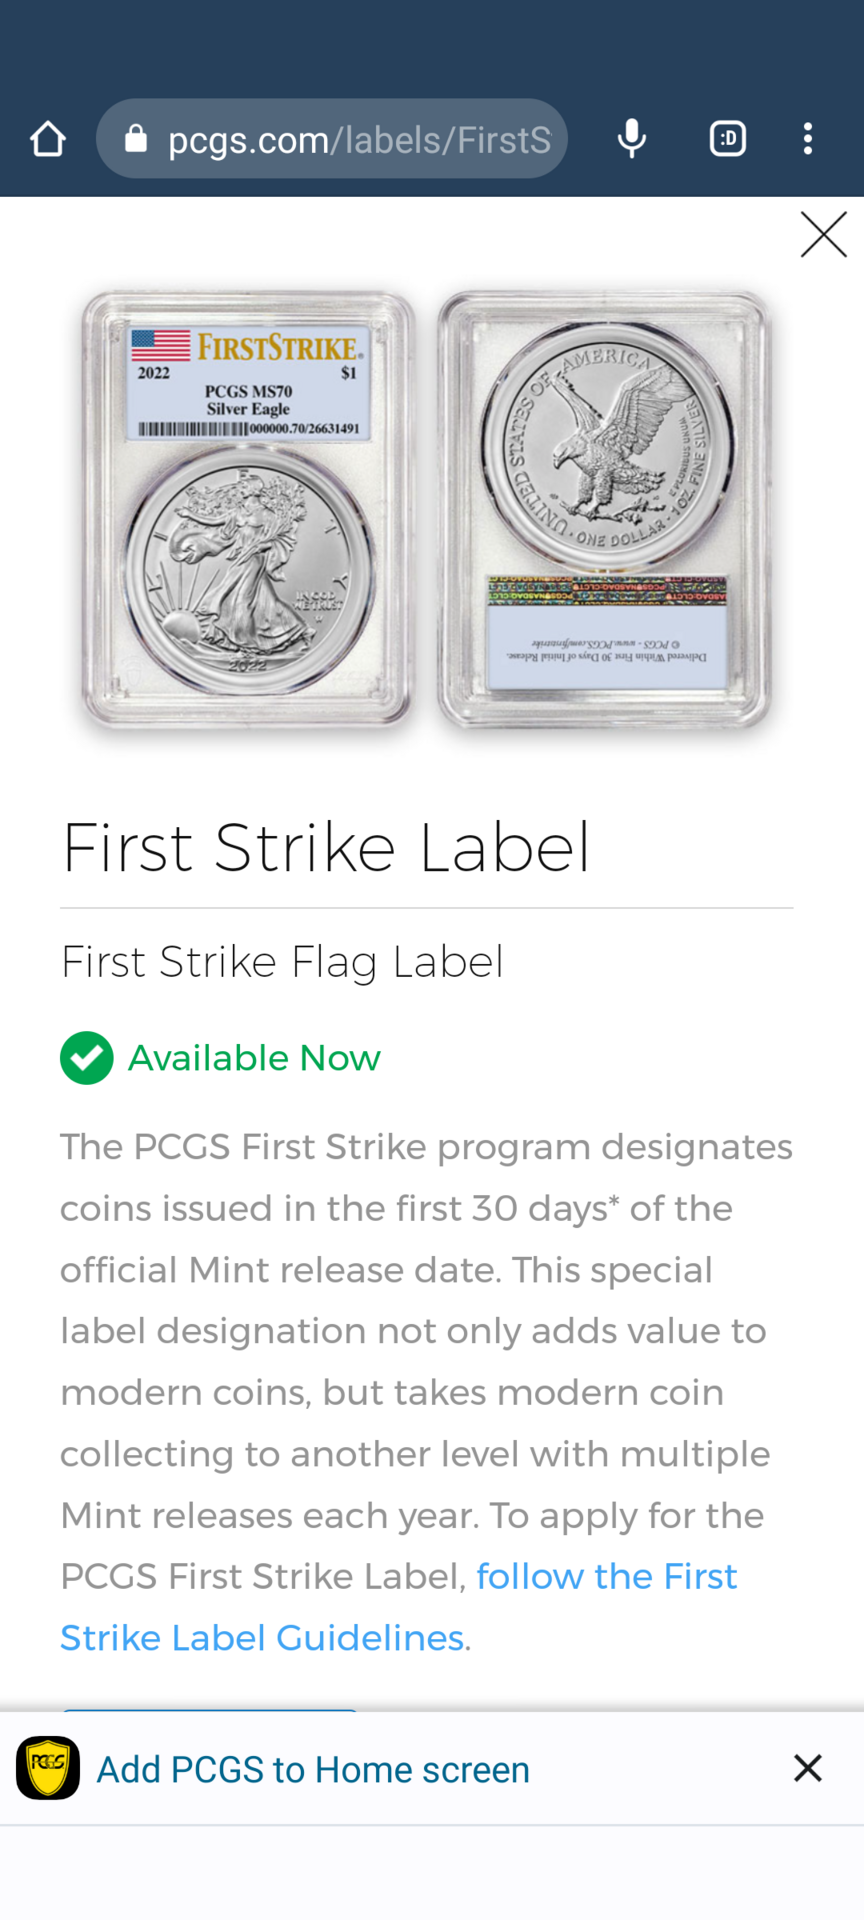Click the eagle reverse coin image
This screenshot has height=1920, width=864.
(x=607, y=440)
